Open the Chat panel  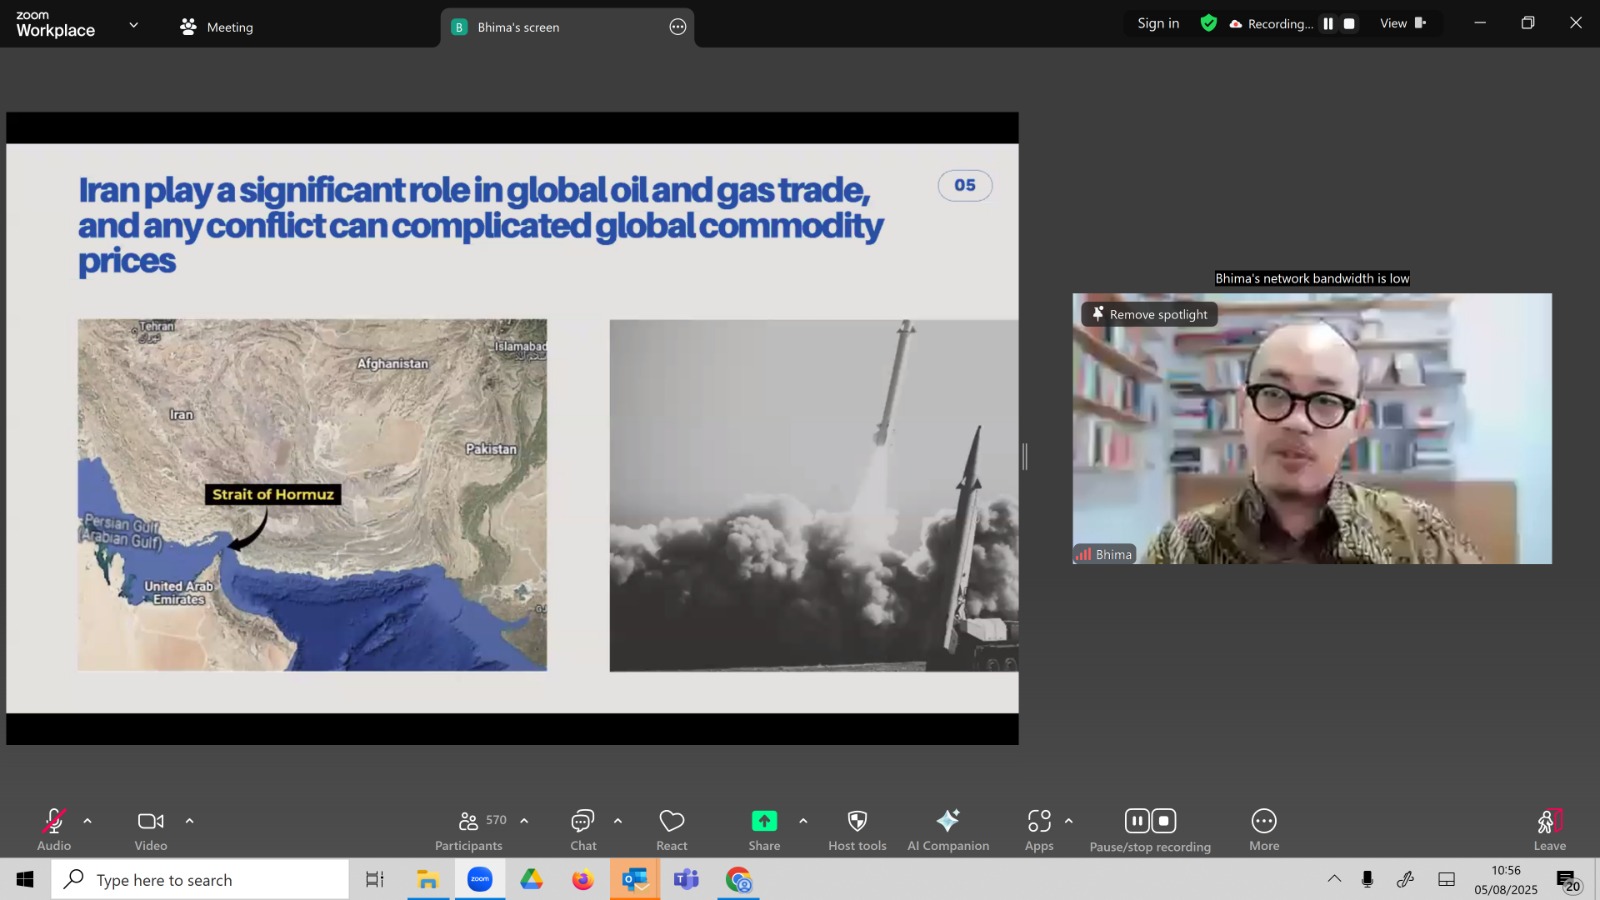583,830
